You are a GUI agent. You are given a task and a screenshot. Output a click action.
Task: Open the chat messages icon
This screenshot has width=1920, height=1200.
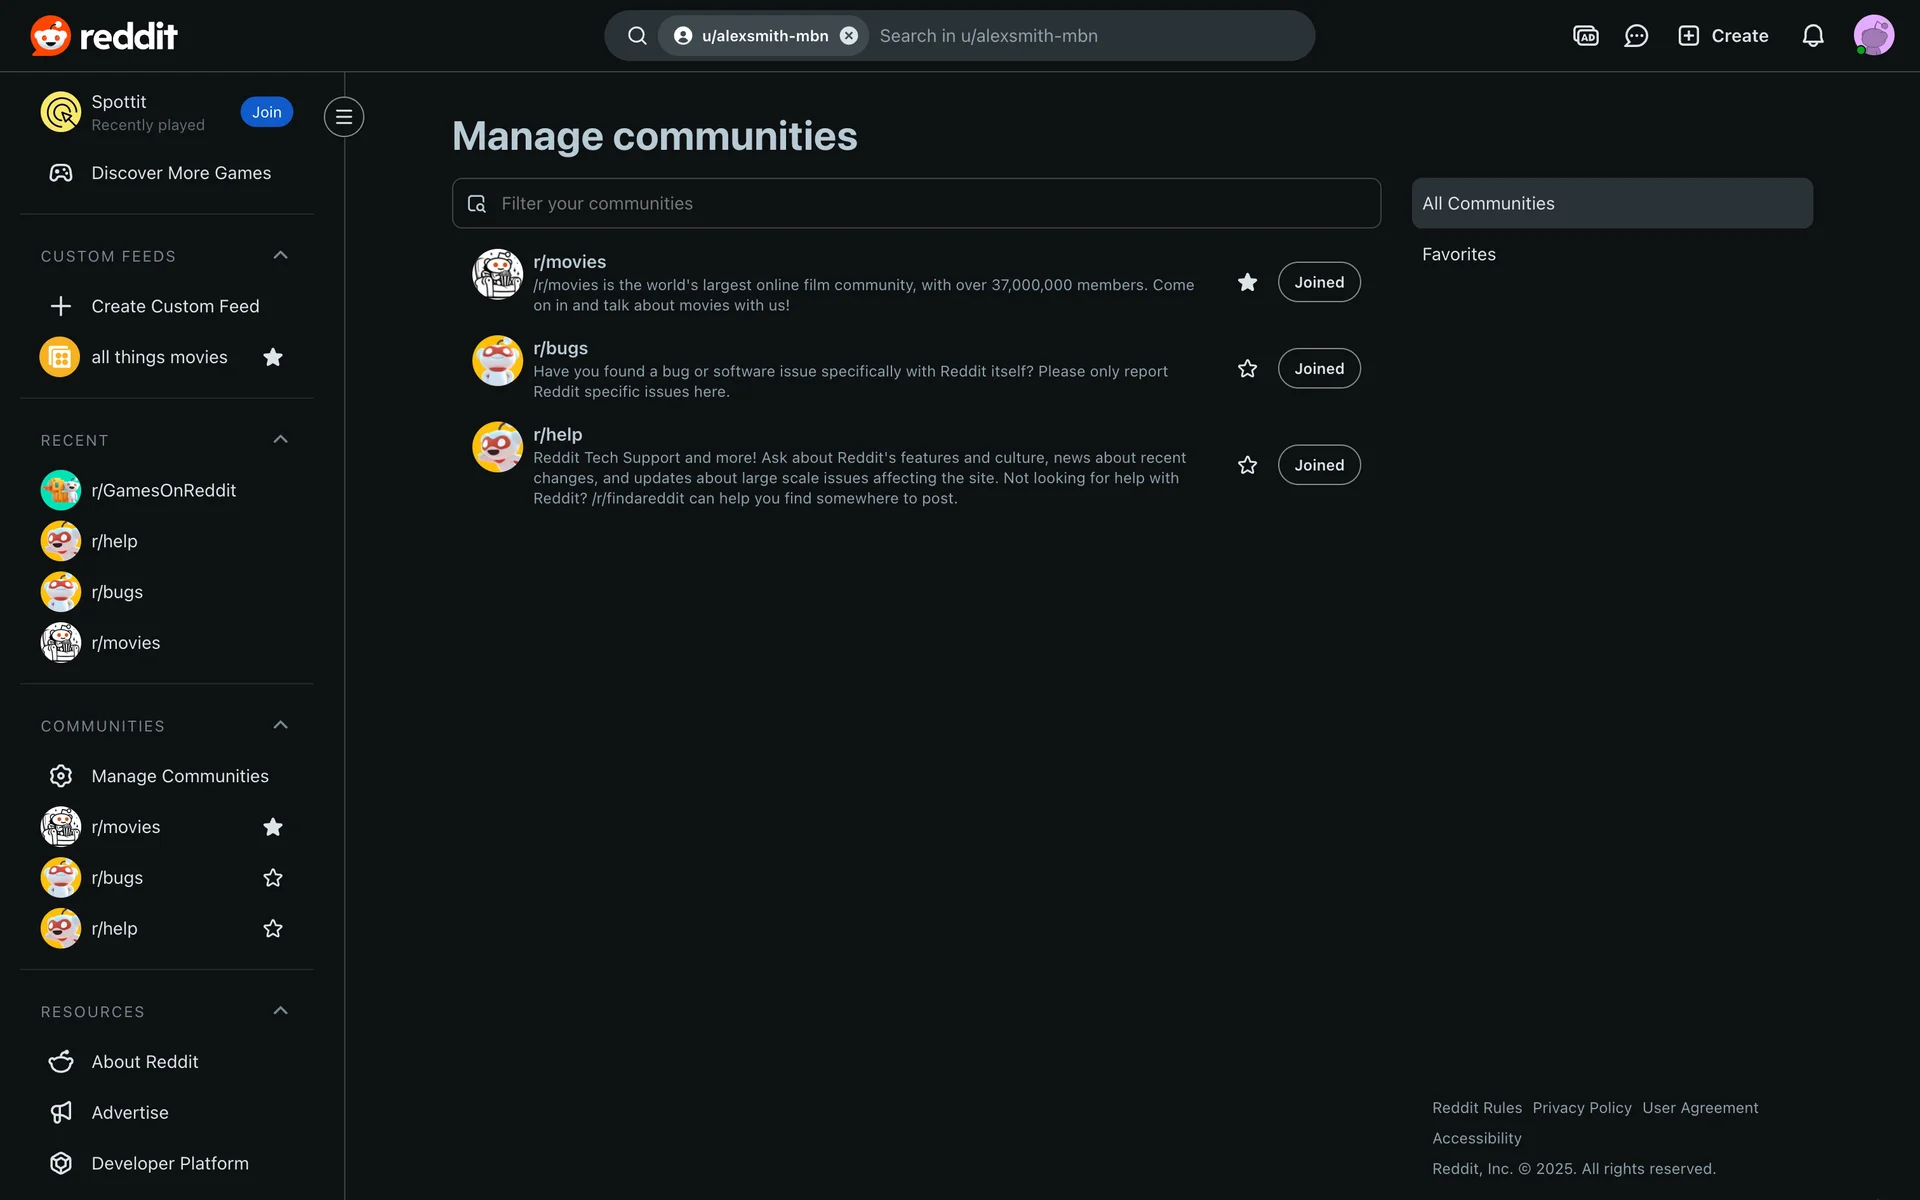pos(1636,36)
